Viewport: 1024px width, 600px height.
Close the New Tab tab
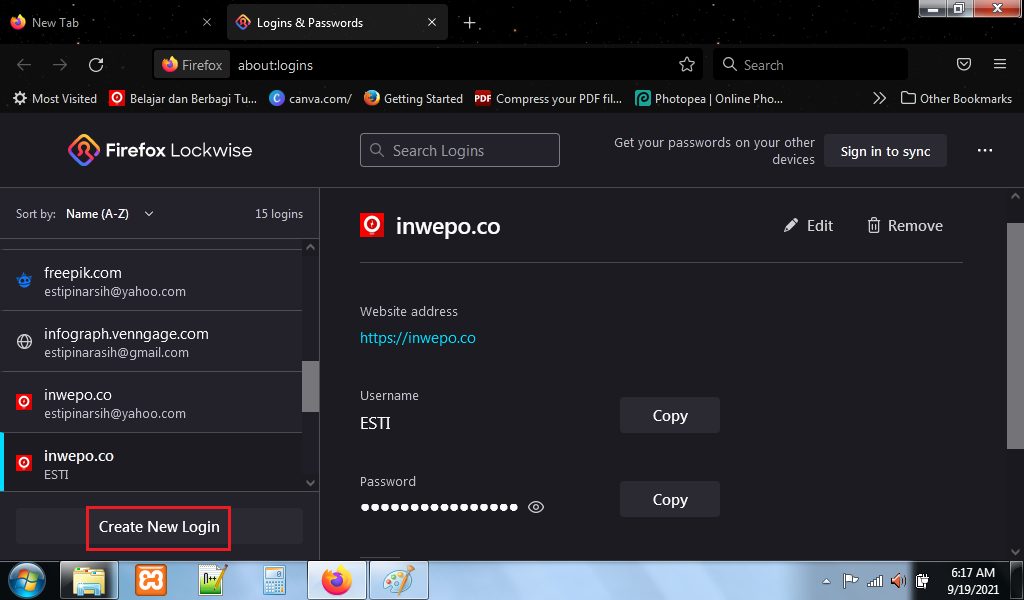pos(206,22)
